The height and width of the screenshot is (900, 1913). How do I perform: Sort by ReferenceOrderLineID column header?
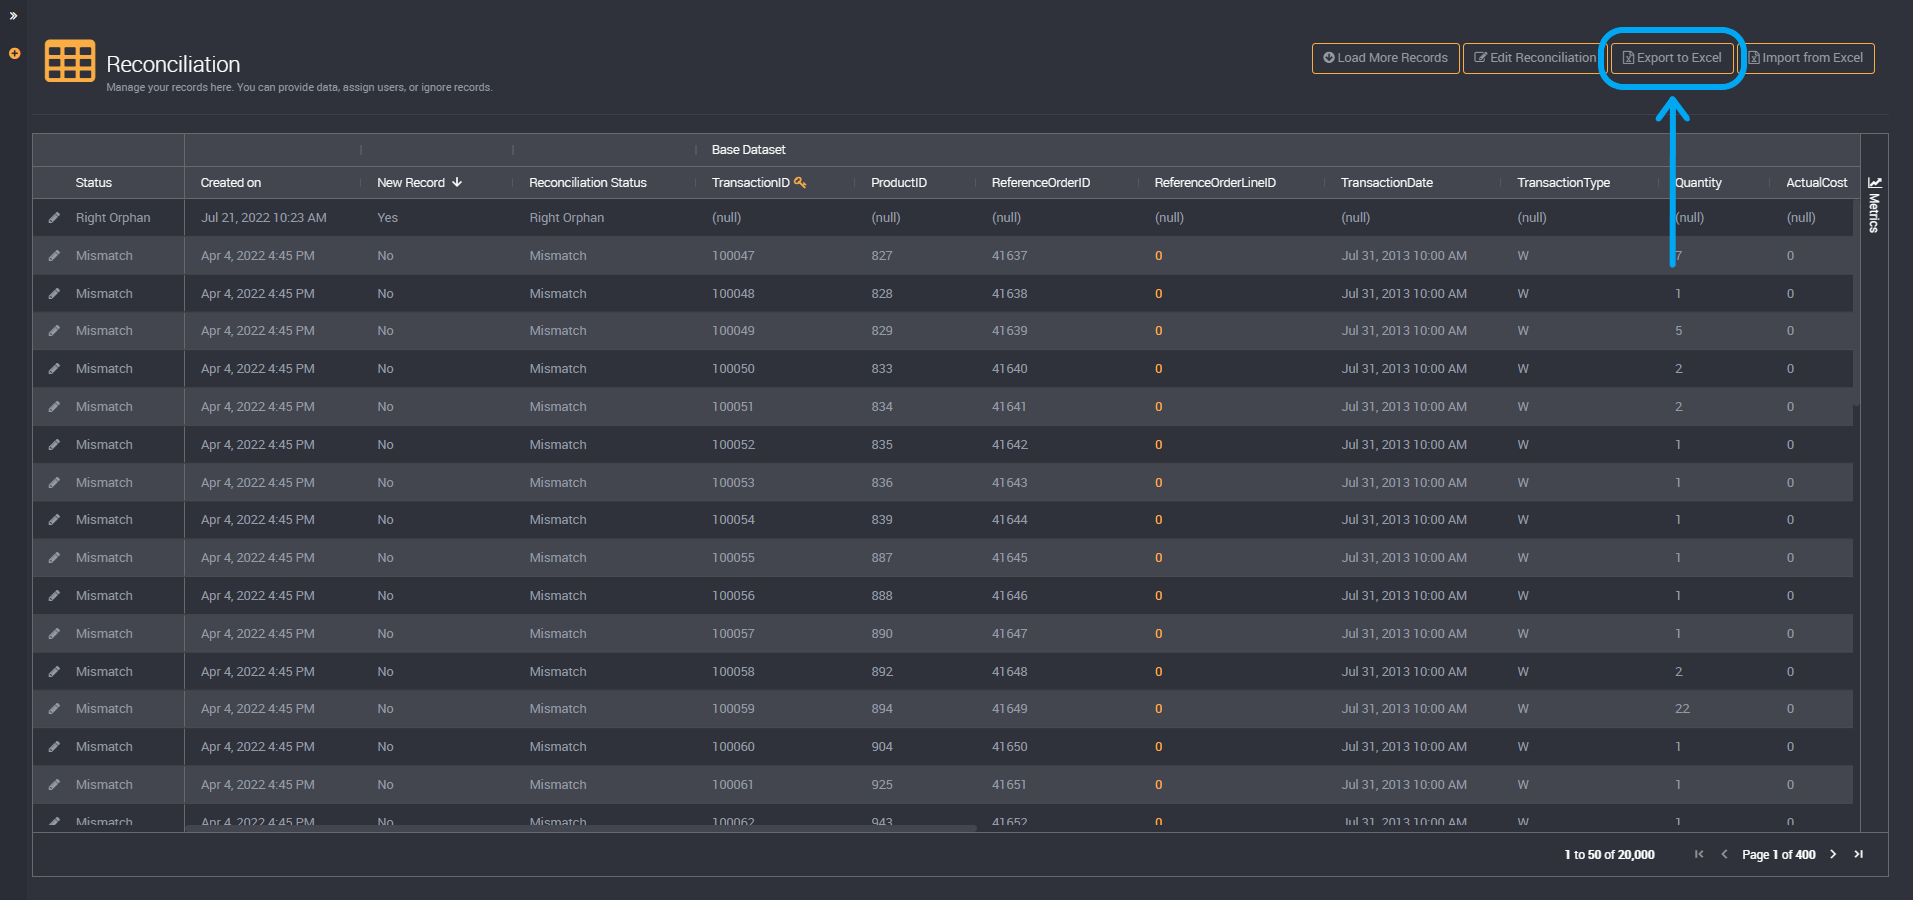(x=1215, y=183)
